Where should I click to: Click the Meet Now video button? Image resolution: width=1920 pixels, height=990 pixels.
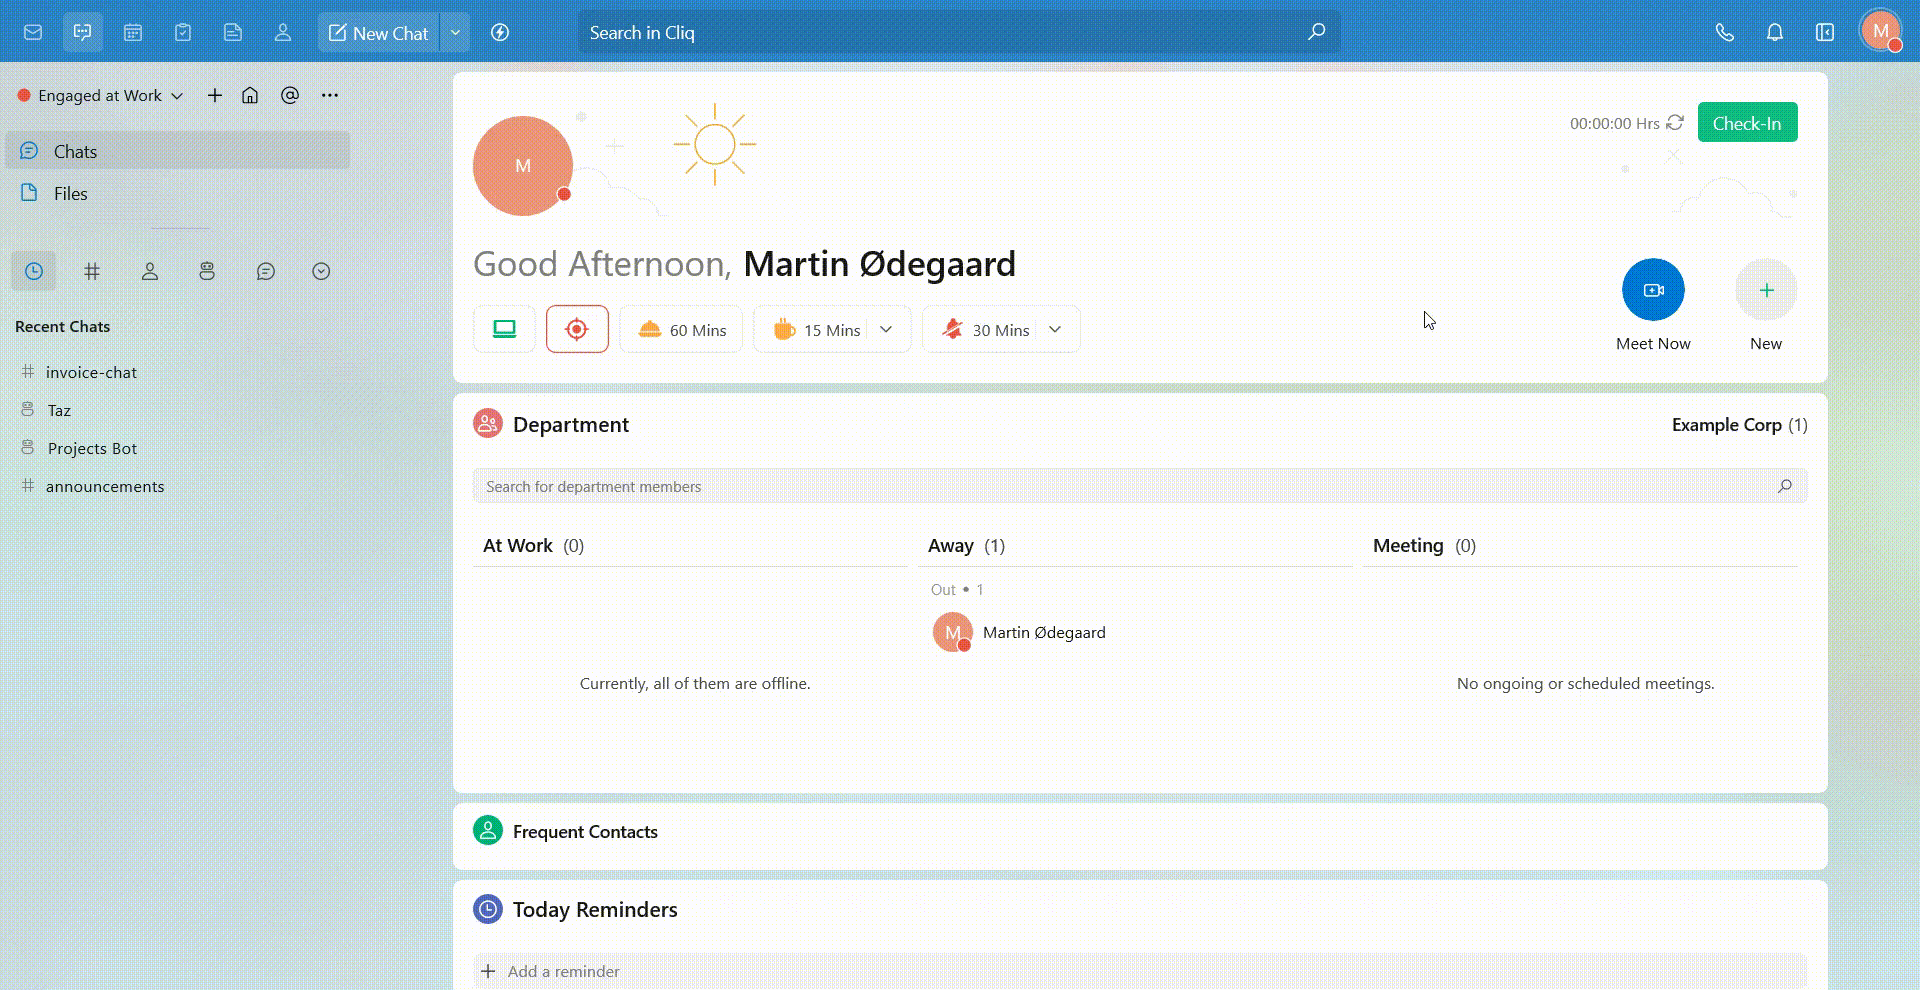coord(1652,290)
